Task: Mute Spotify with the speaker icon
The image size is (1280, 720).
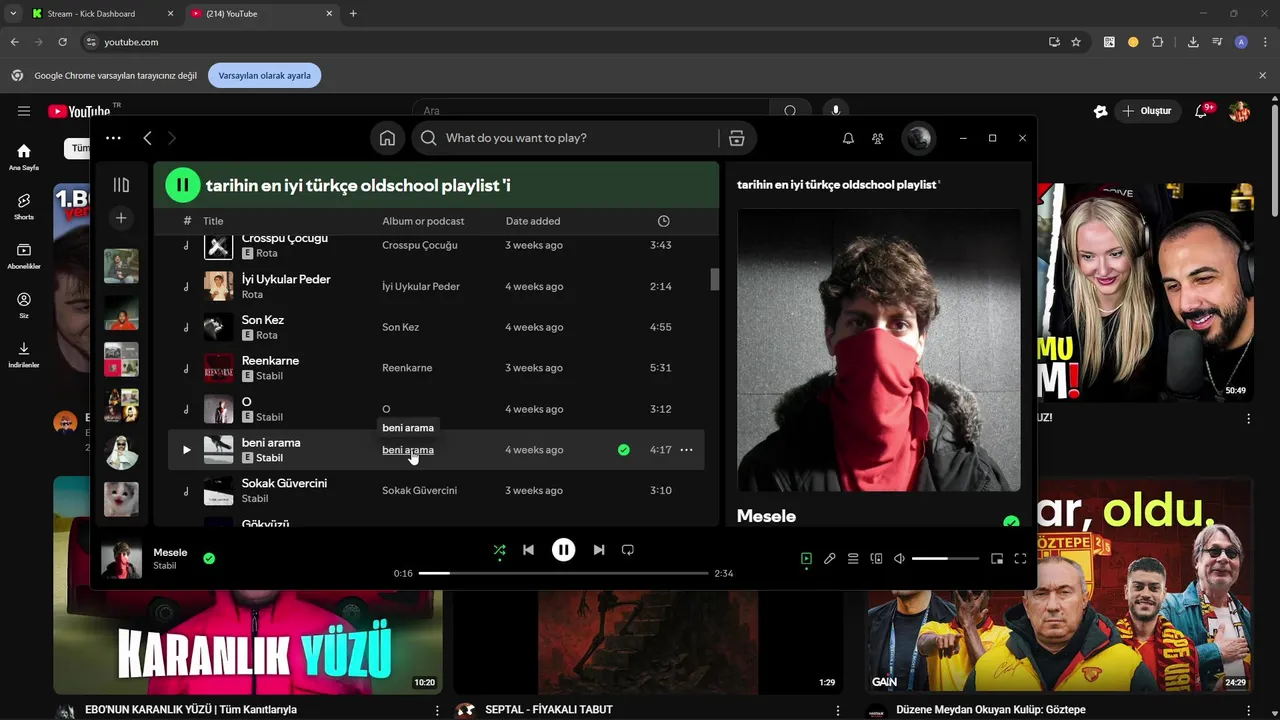Action: coord(899,559)
